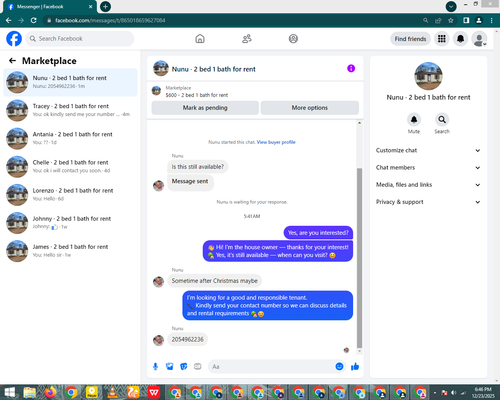The width and height of the screenshot is (500, 400).
Task: Open the Marketplace listing $600 link
Action: pos(197,95)
